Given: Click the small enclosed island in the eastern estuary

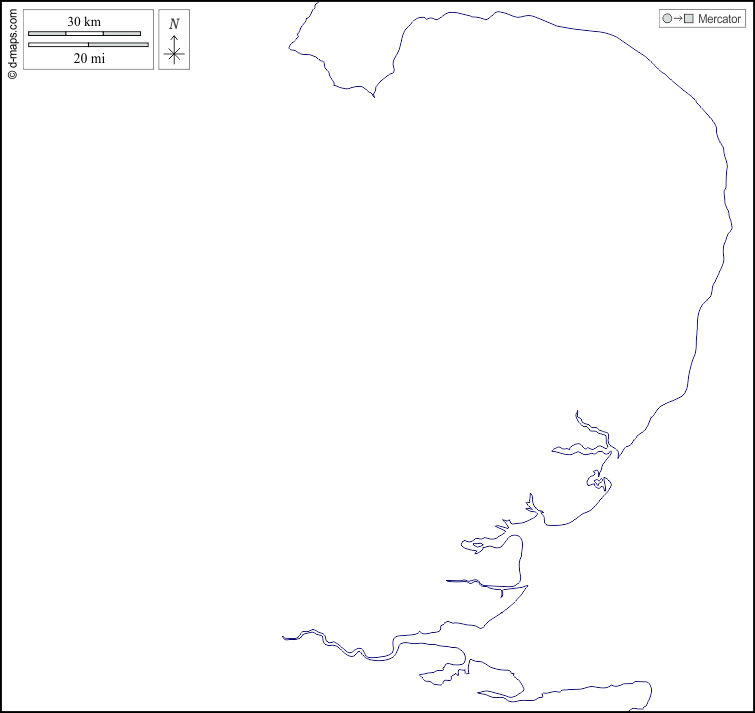Looking at the screenshot, I should (599, 484).
